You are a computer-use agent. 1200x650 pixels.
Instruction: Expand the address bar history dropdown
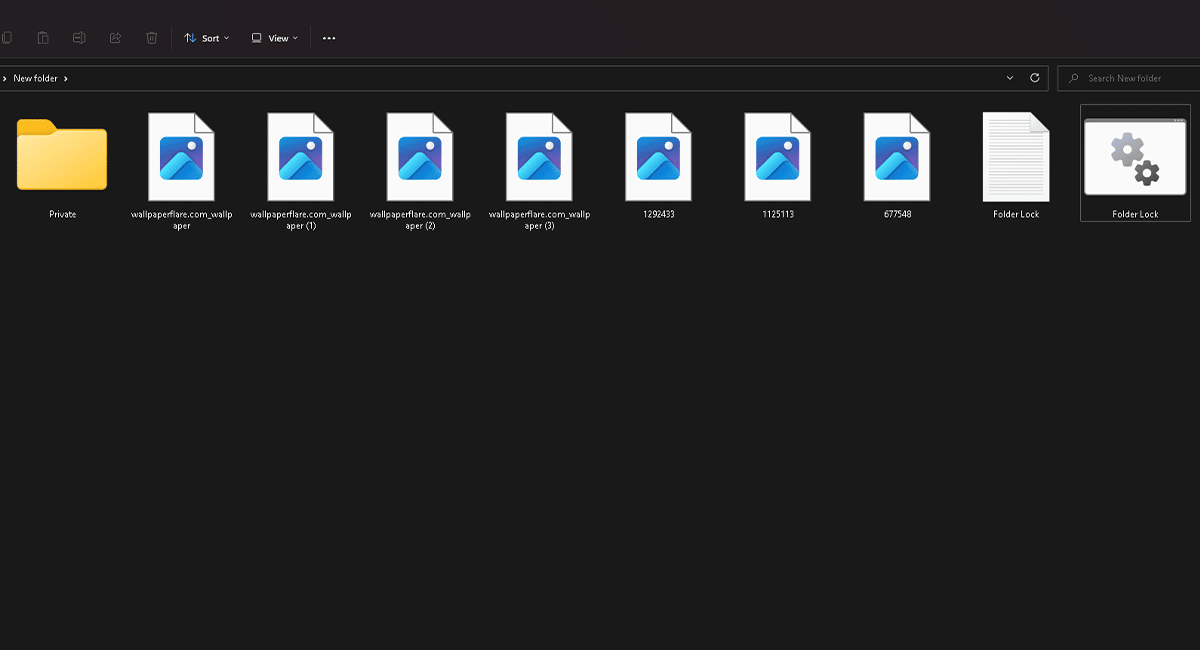pyautogui.click(x=1010, y=78)
